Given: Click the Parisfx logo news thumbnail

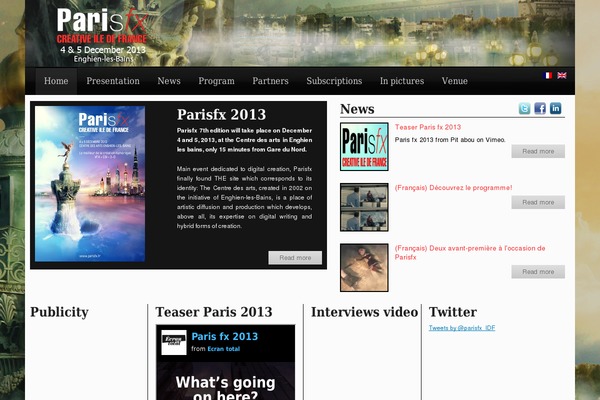Looking at the screenshot, I should (x=364, y=147).
